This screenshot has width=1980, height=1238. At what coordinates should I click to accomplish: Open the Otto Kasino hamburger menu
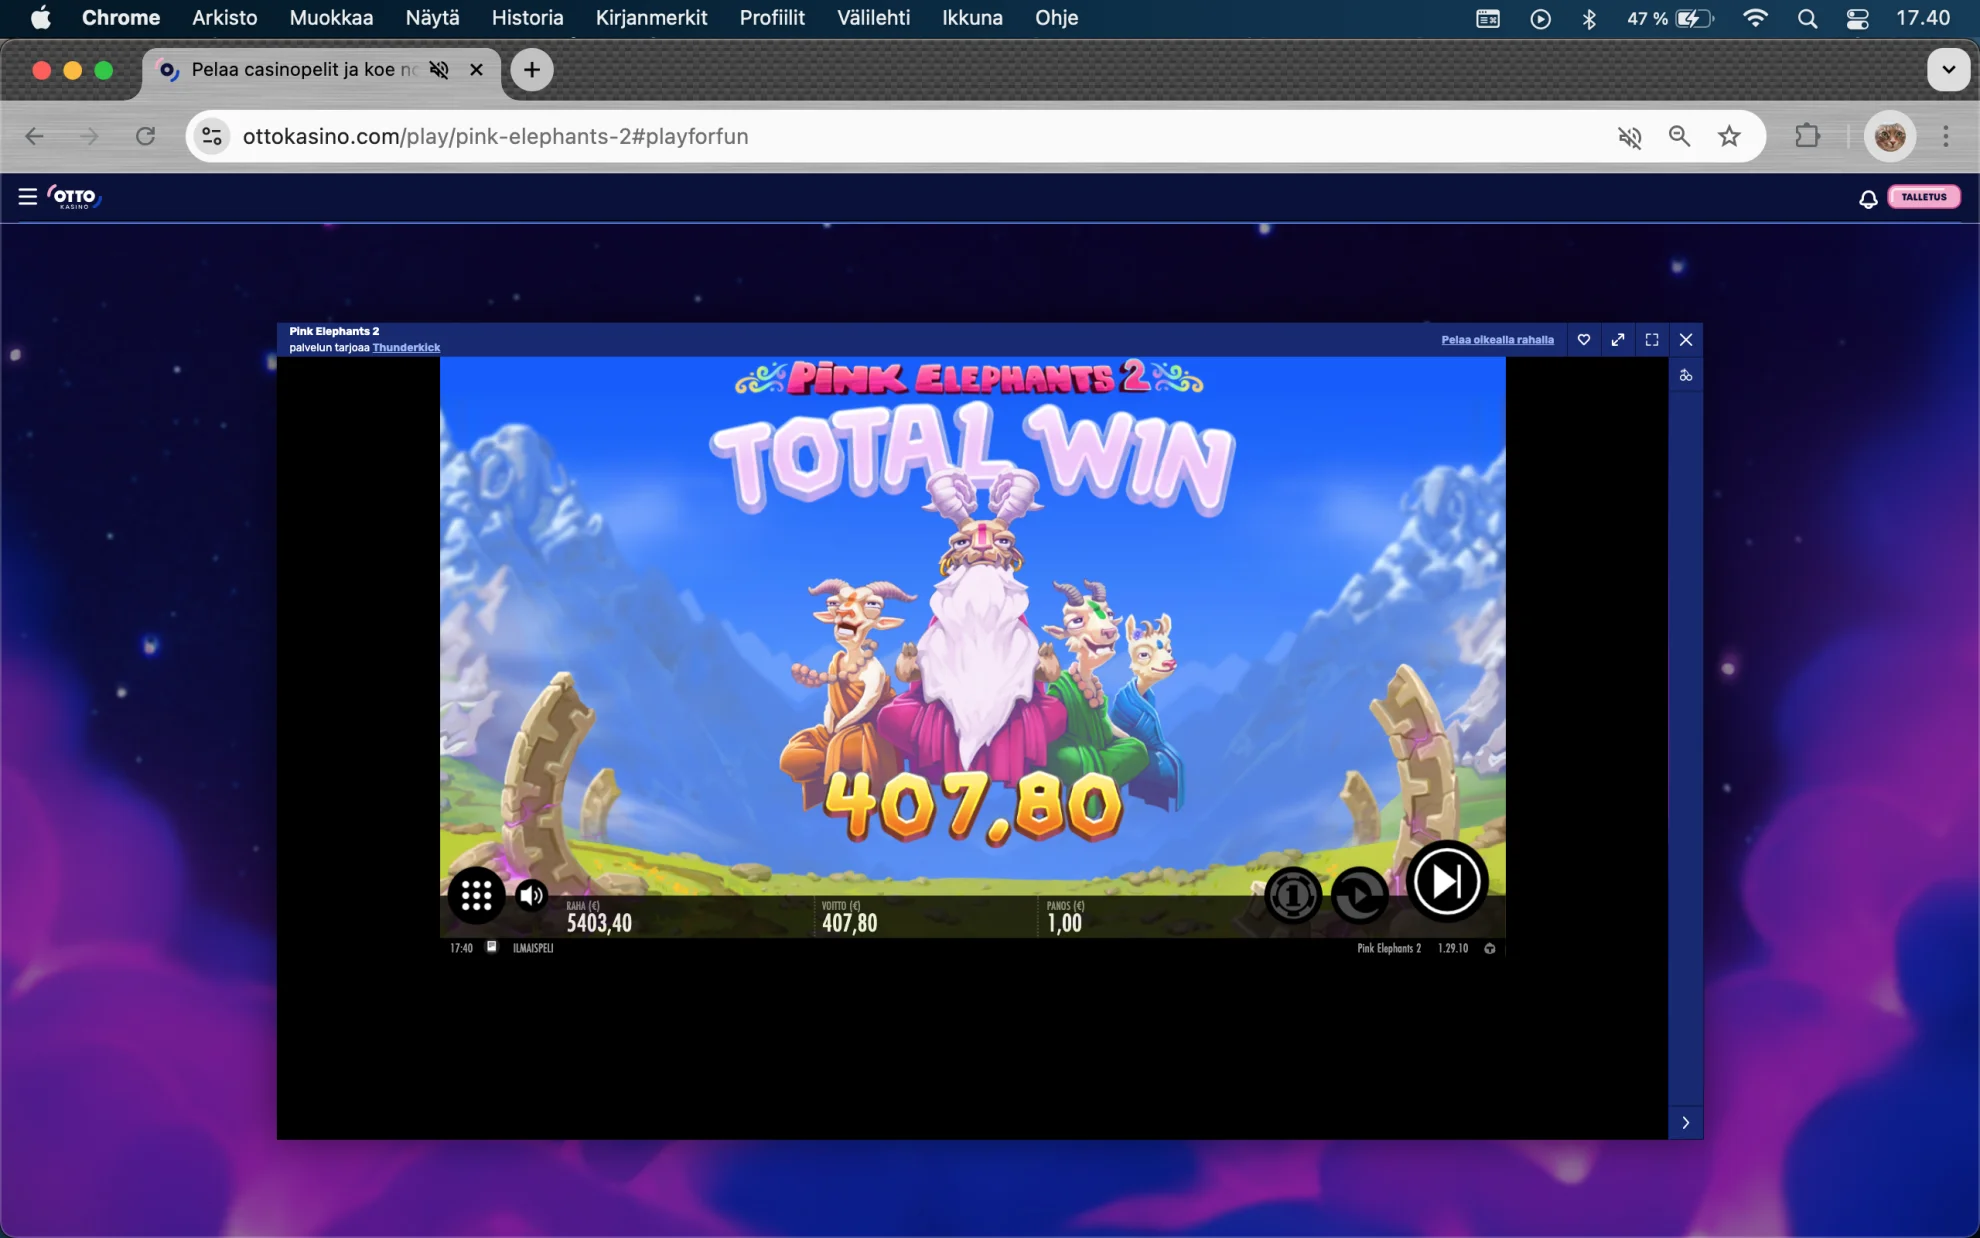pyautogui.click(x=28, y=197)
